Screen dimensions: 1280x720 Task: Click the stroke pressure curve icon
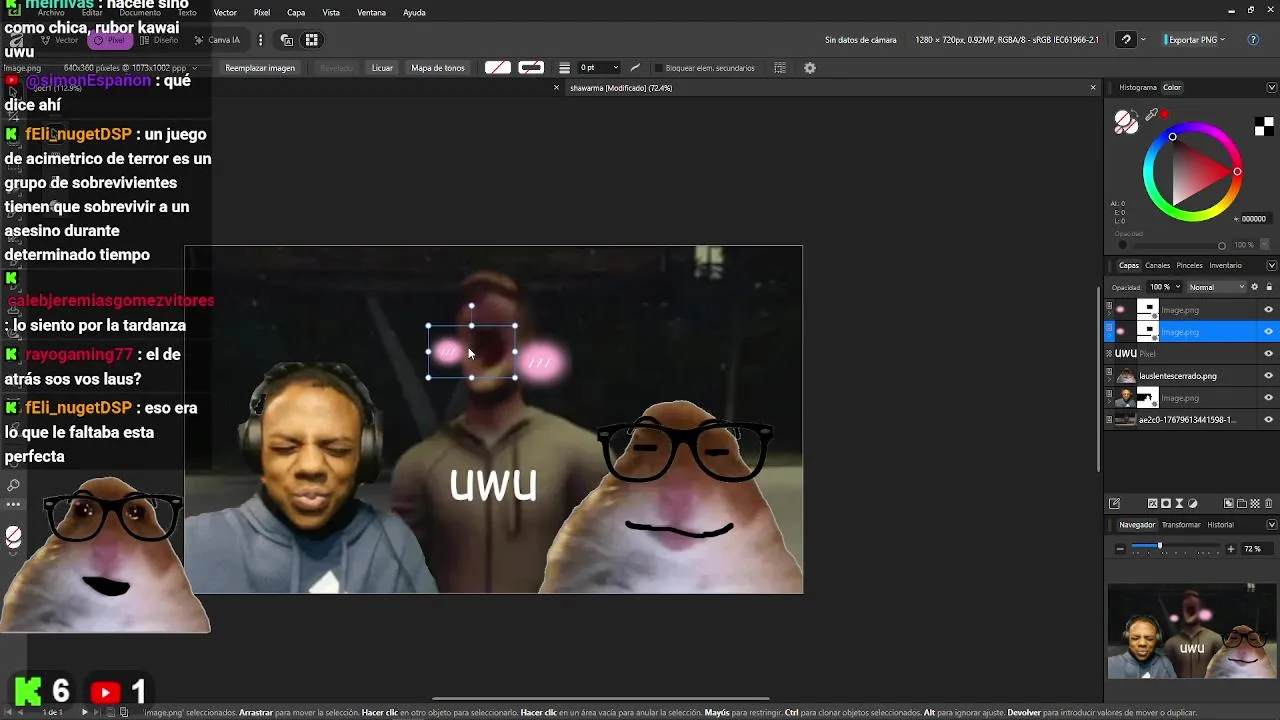[635, 68]
